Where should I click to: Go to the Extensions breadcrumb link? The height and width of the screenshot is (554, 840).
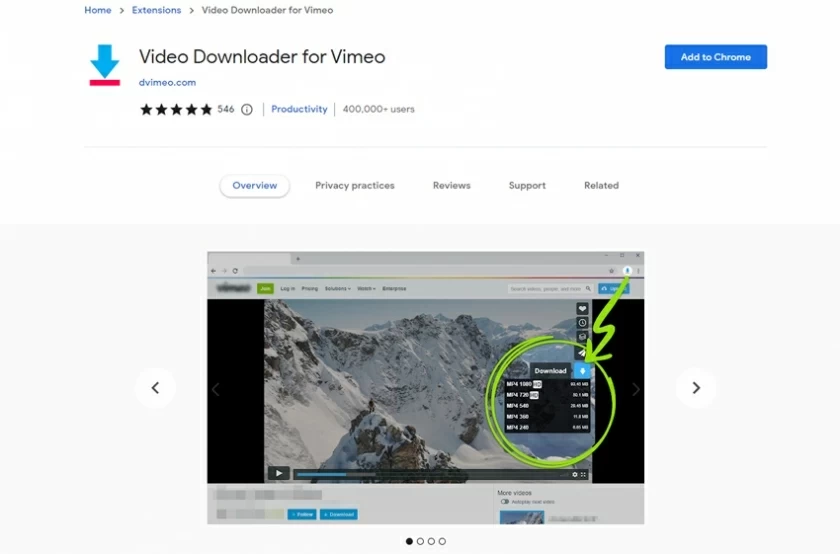click(x=156, y=10)
